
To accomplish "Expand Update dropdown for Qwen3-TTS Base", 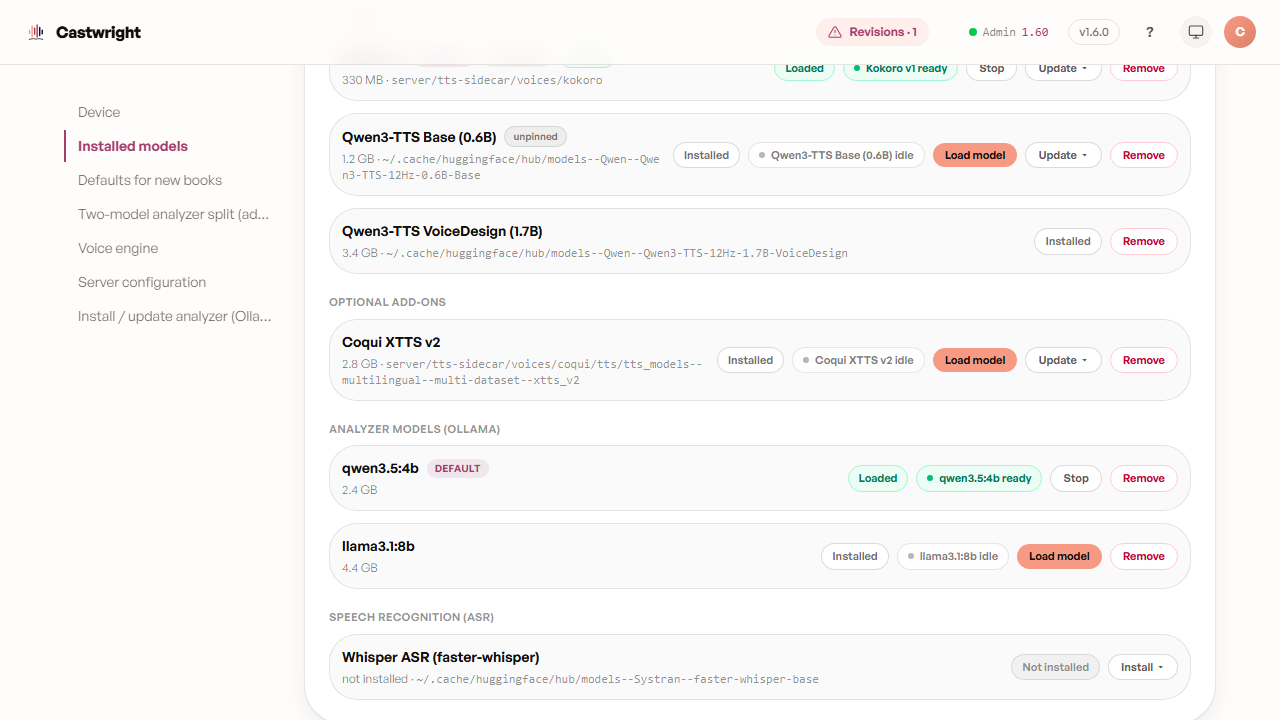I will [x=1063, y=155].
